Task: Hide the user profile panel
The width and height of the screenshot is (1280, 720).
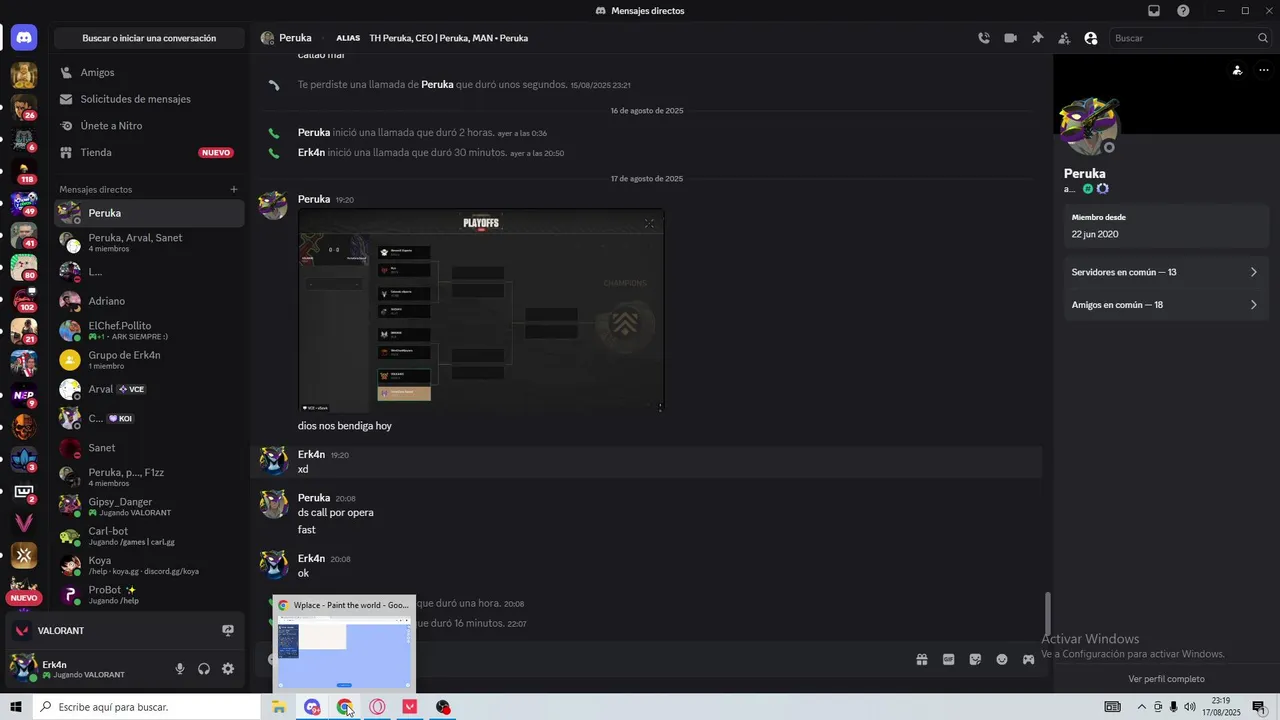Action: (x=1091, y=38)
